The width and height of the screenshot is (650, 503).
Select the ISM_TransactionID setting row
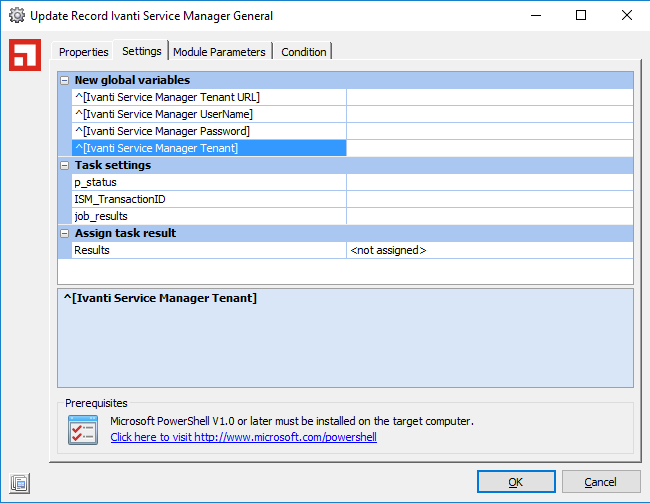point(209,199)
